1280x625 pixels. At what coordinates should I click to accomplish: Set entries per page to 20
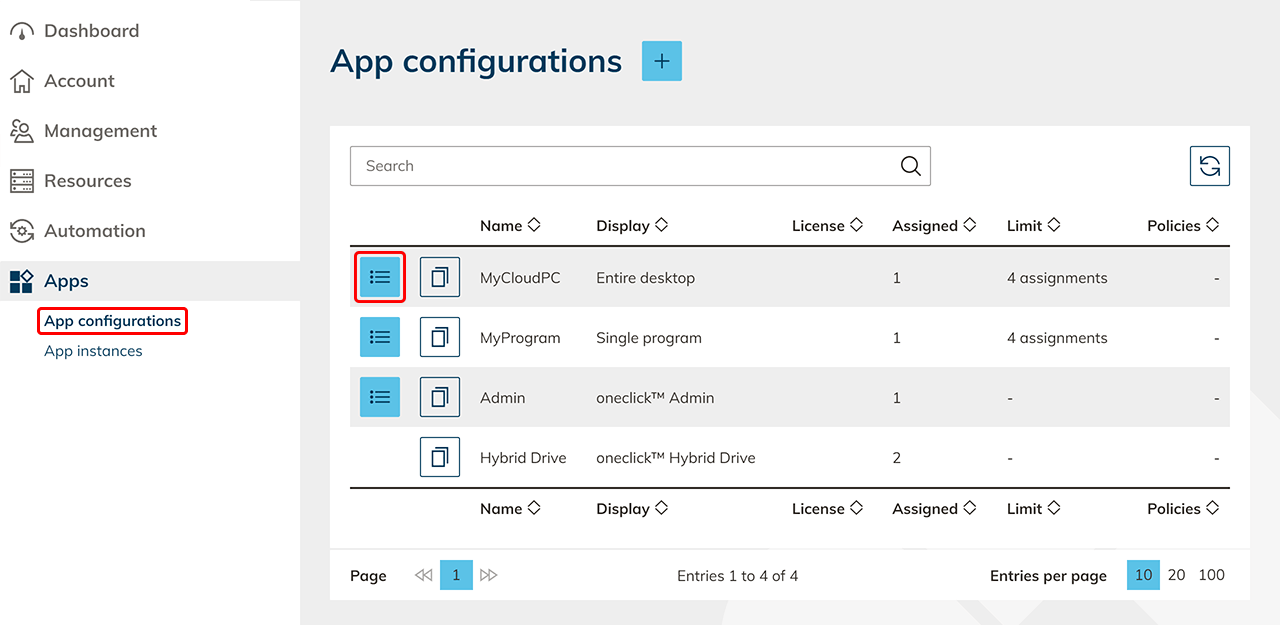click(x=1176, y=575)
